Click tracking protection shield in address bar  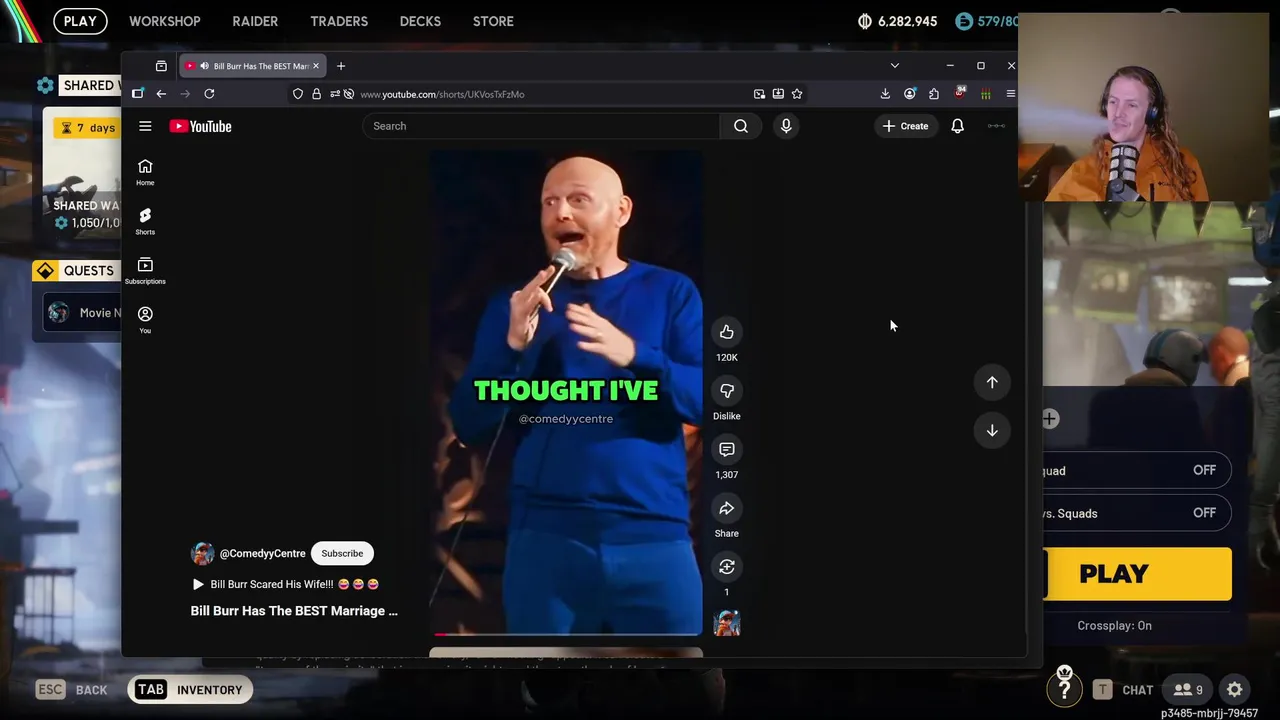[298, 94]
